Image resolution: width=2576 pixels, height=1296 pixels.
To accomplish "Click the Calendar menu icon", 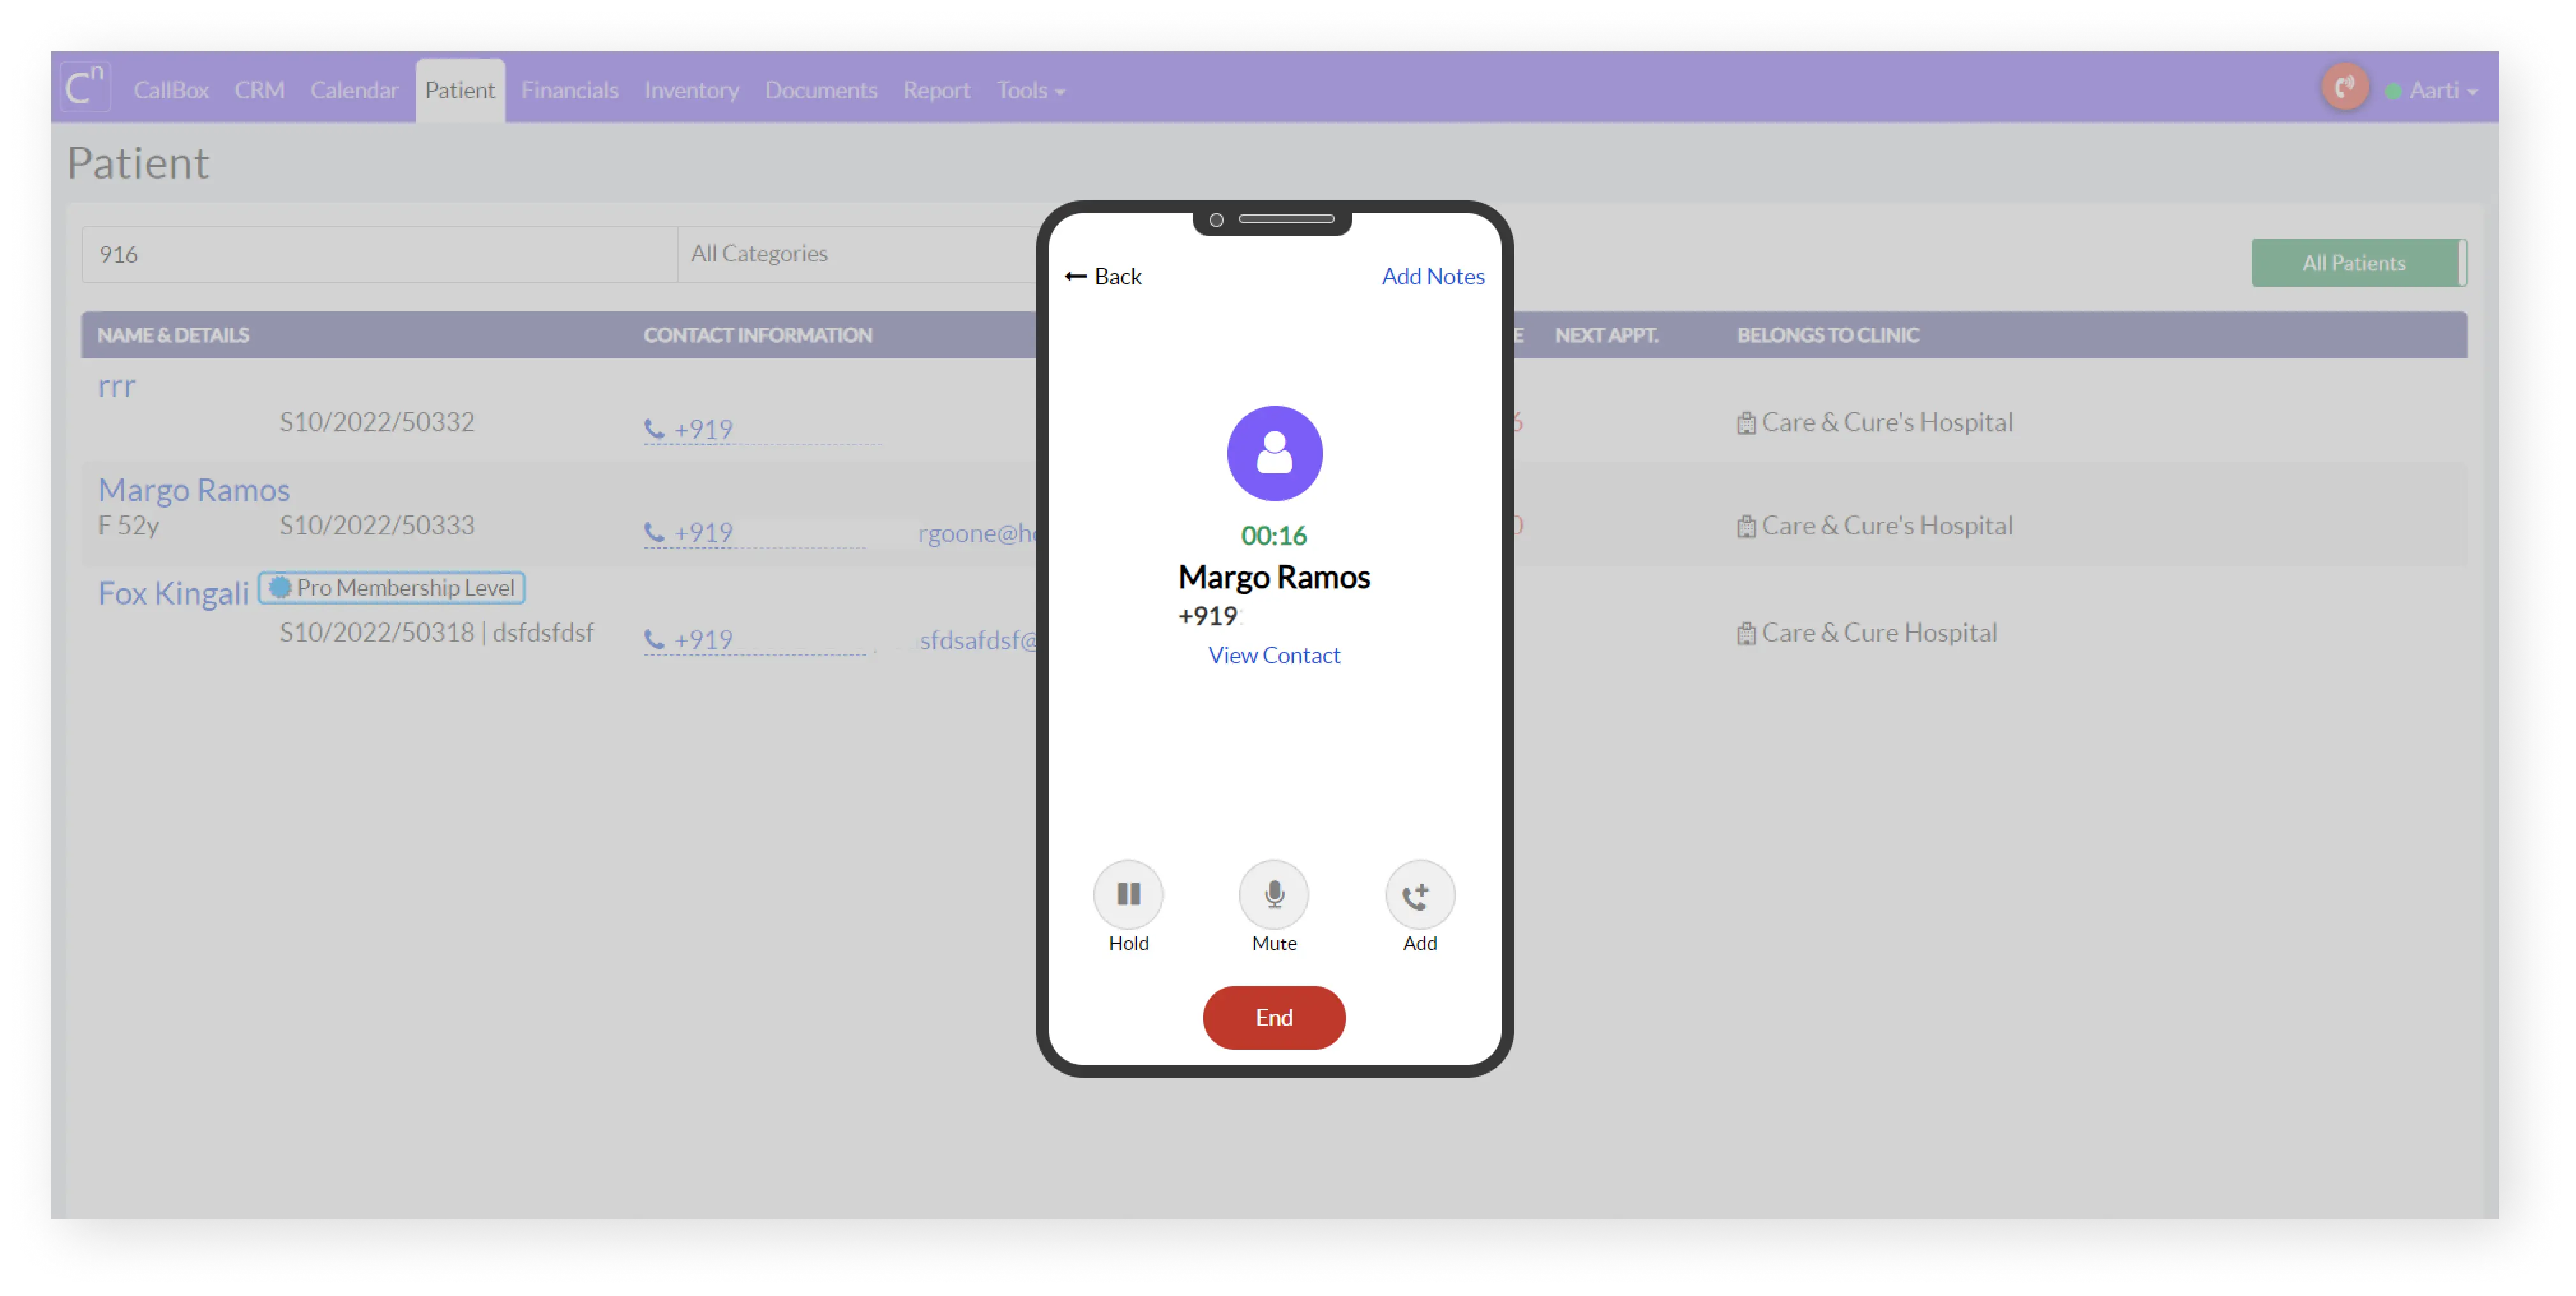I will pos(354,89).
